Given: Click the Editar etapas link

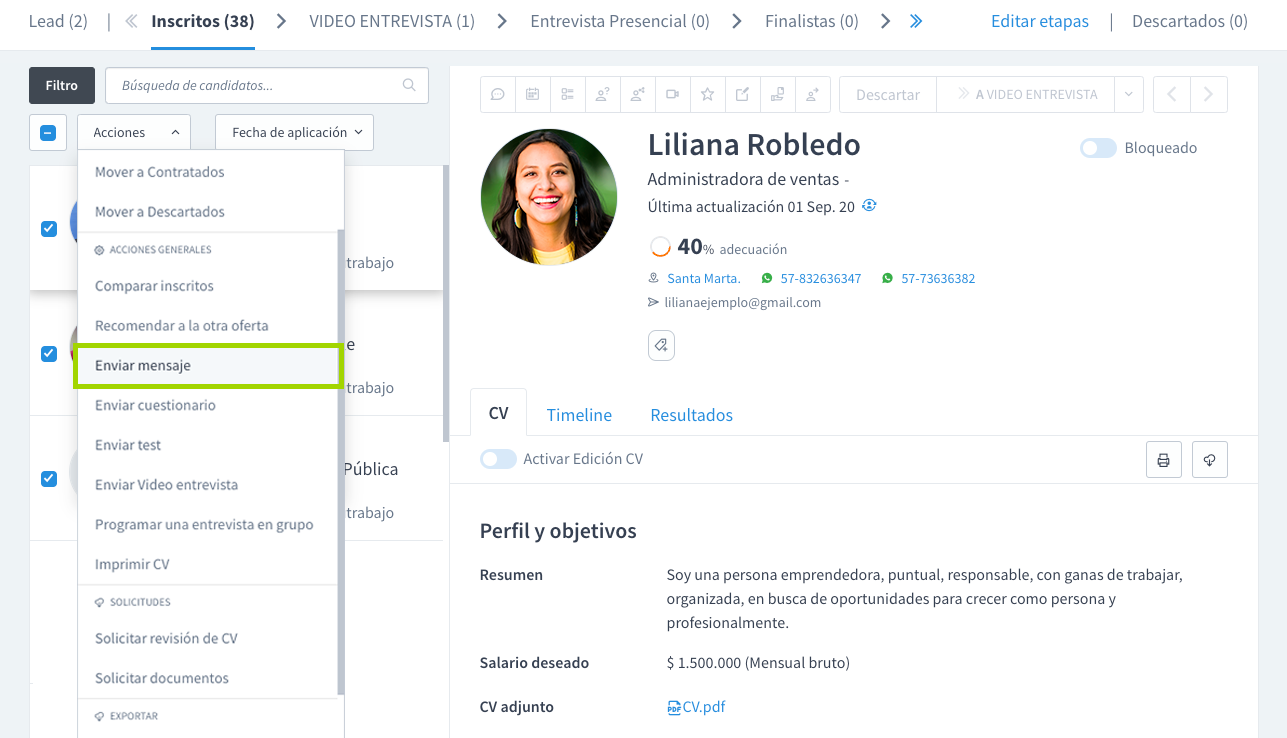Looking at the screenshot, I should tap(1039, 20).
